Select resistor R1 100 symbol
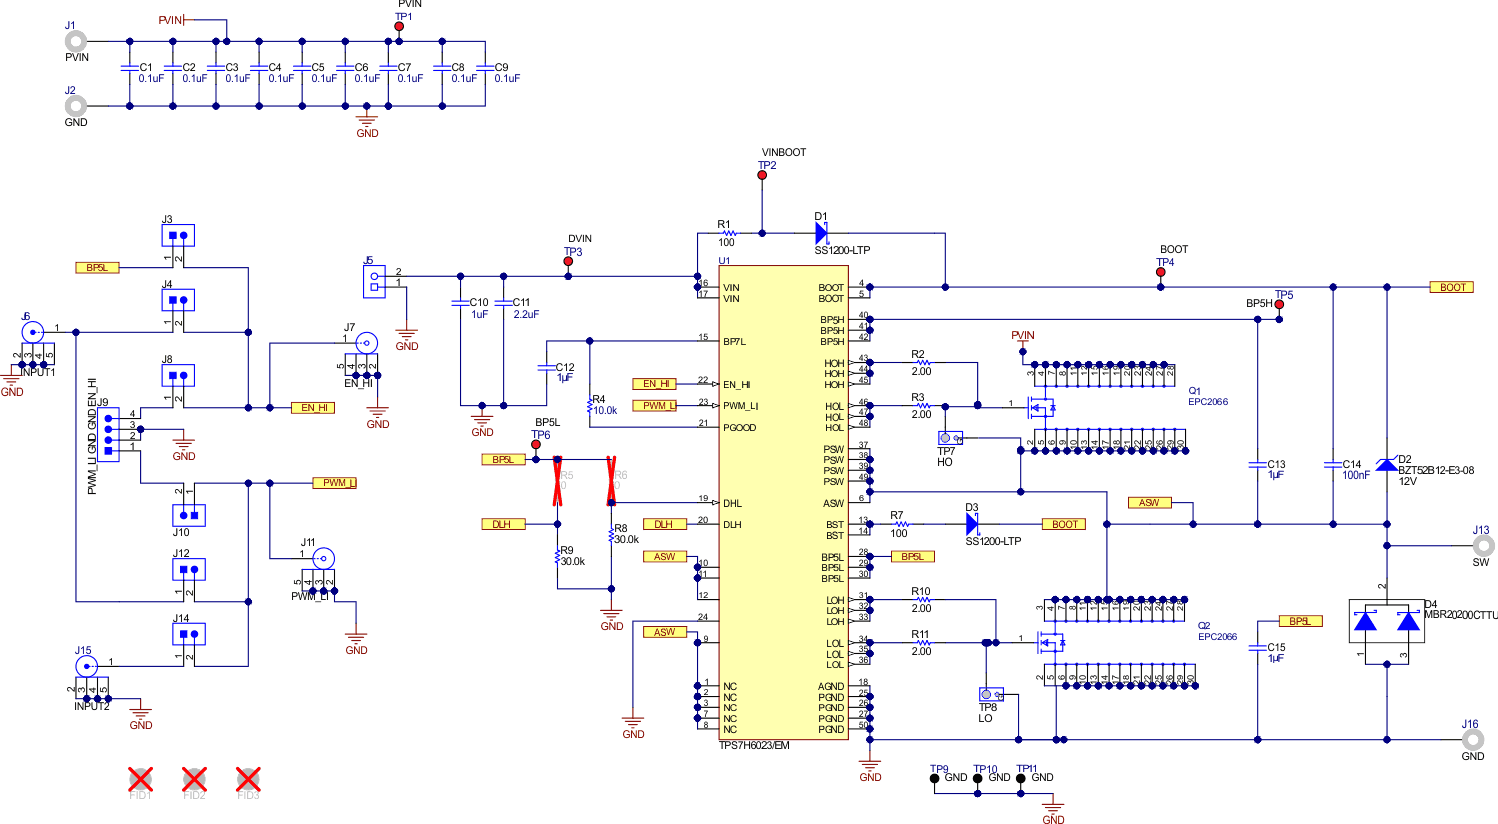Image resolution: width=1498 pixels, height=824 pixels. click(729, 232)
